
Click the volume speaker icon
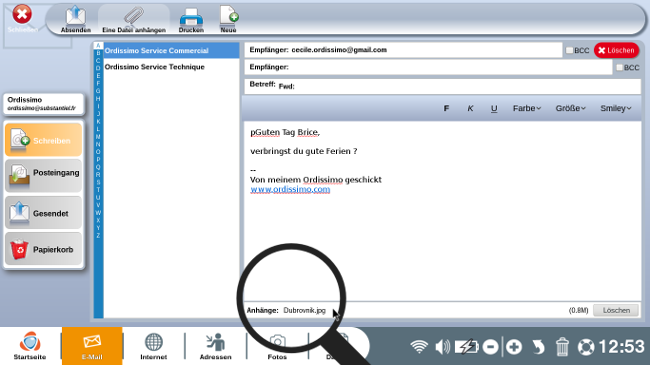point(442,346)
